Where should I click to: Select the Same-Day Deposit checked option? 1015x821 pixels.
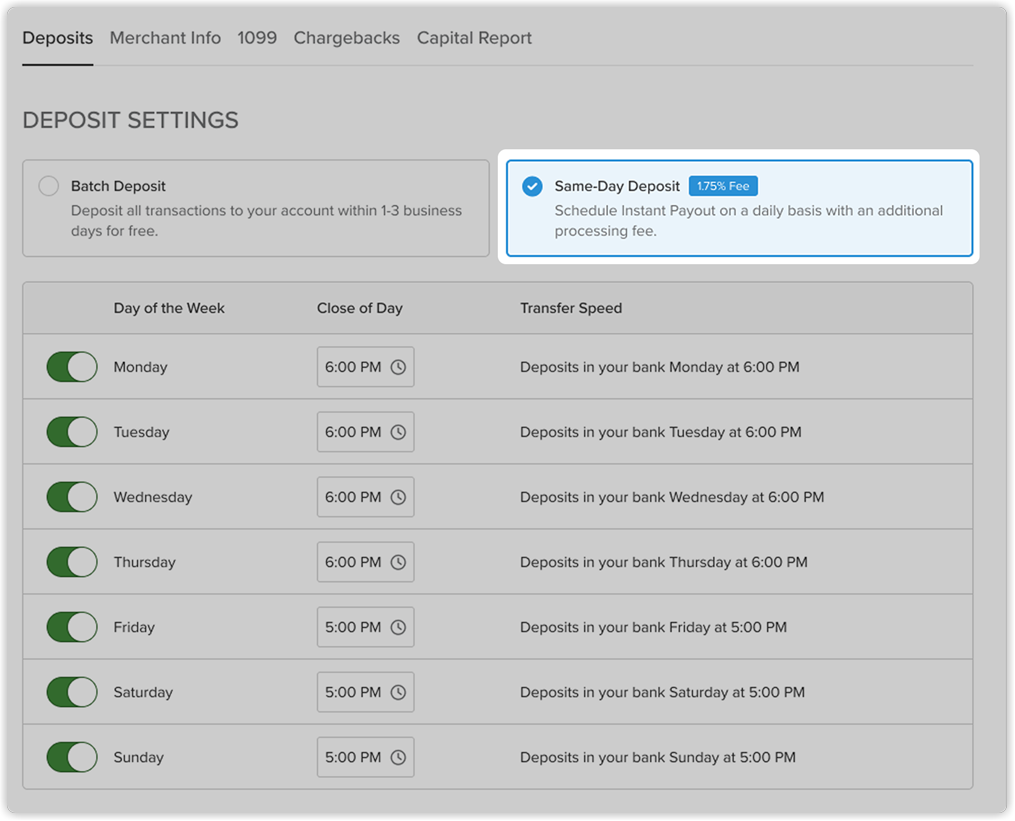532,186
